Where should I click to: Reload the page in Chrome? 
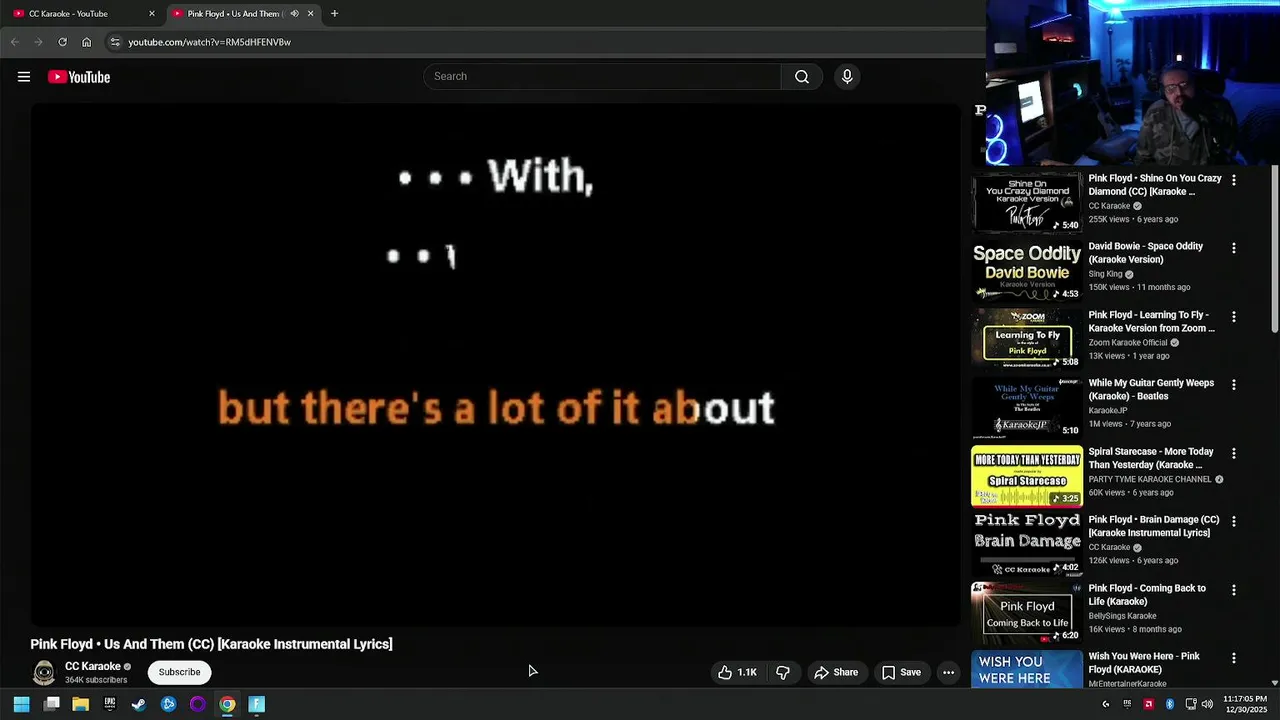click(x=62, y=42)
